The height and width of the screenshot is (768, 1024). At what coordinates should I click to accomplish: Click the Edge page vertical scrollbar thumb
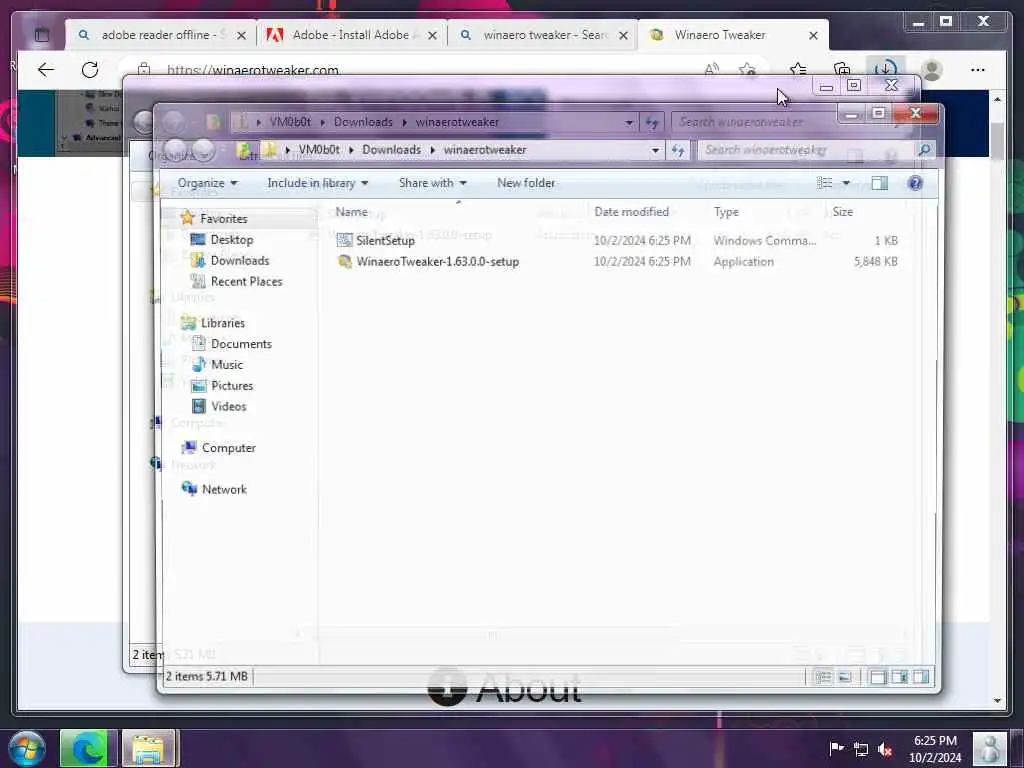[997, 140]
